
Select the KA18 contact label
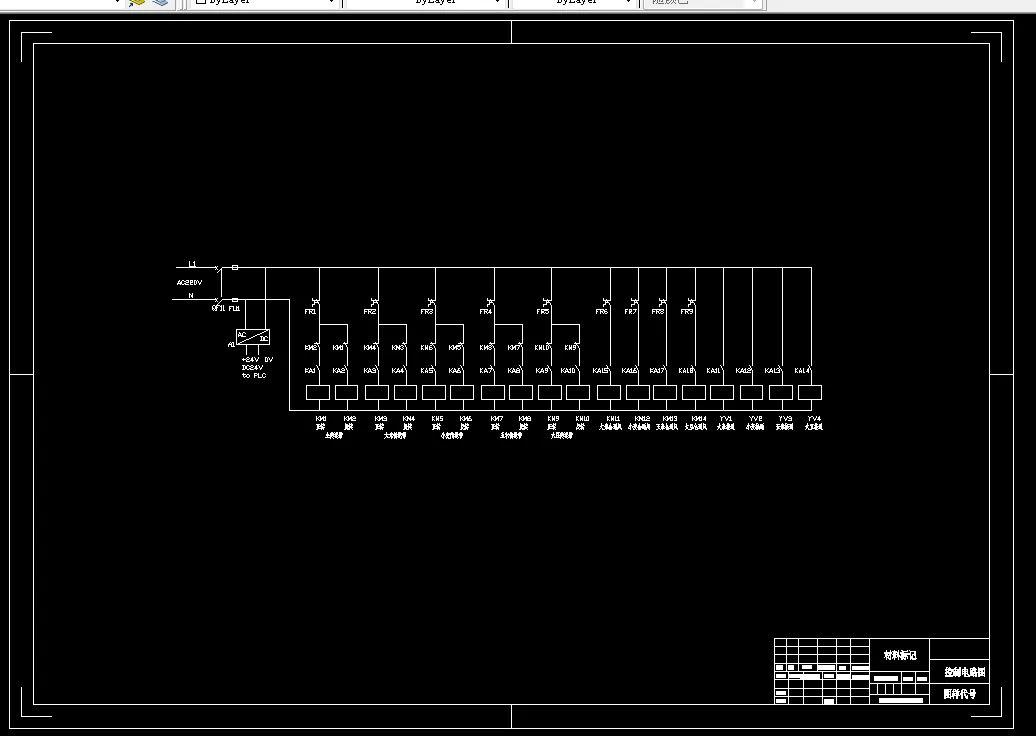tap(686, 371)
